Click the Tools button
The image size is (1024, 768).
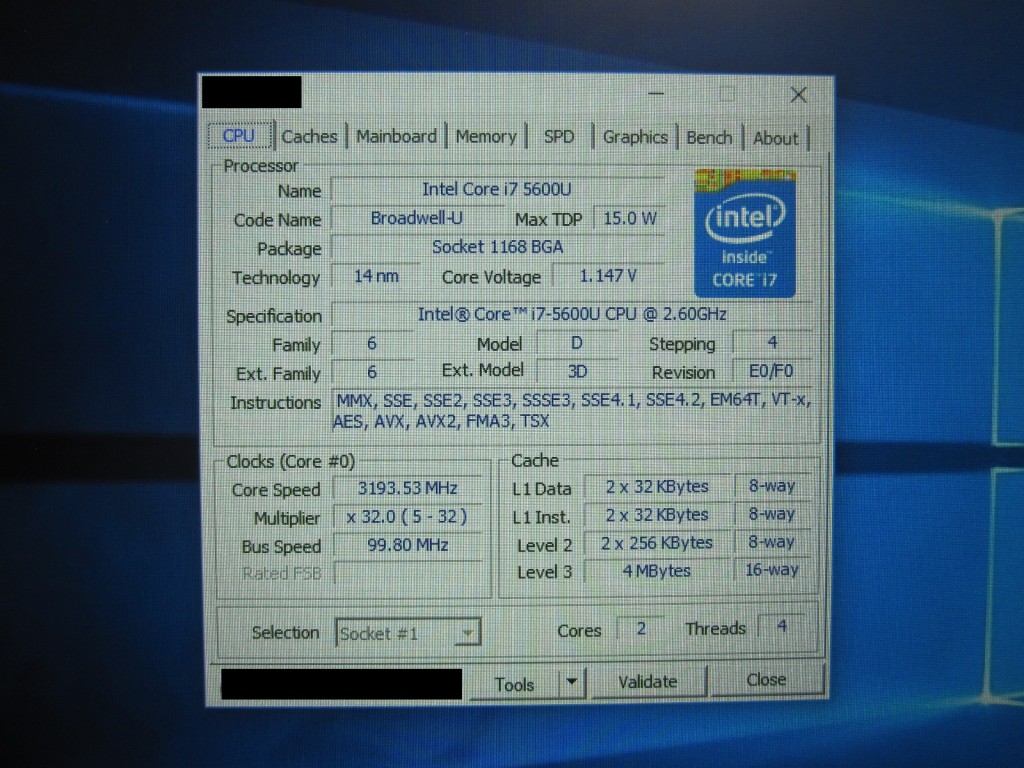pos(515,684)
